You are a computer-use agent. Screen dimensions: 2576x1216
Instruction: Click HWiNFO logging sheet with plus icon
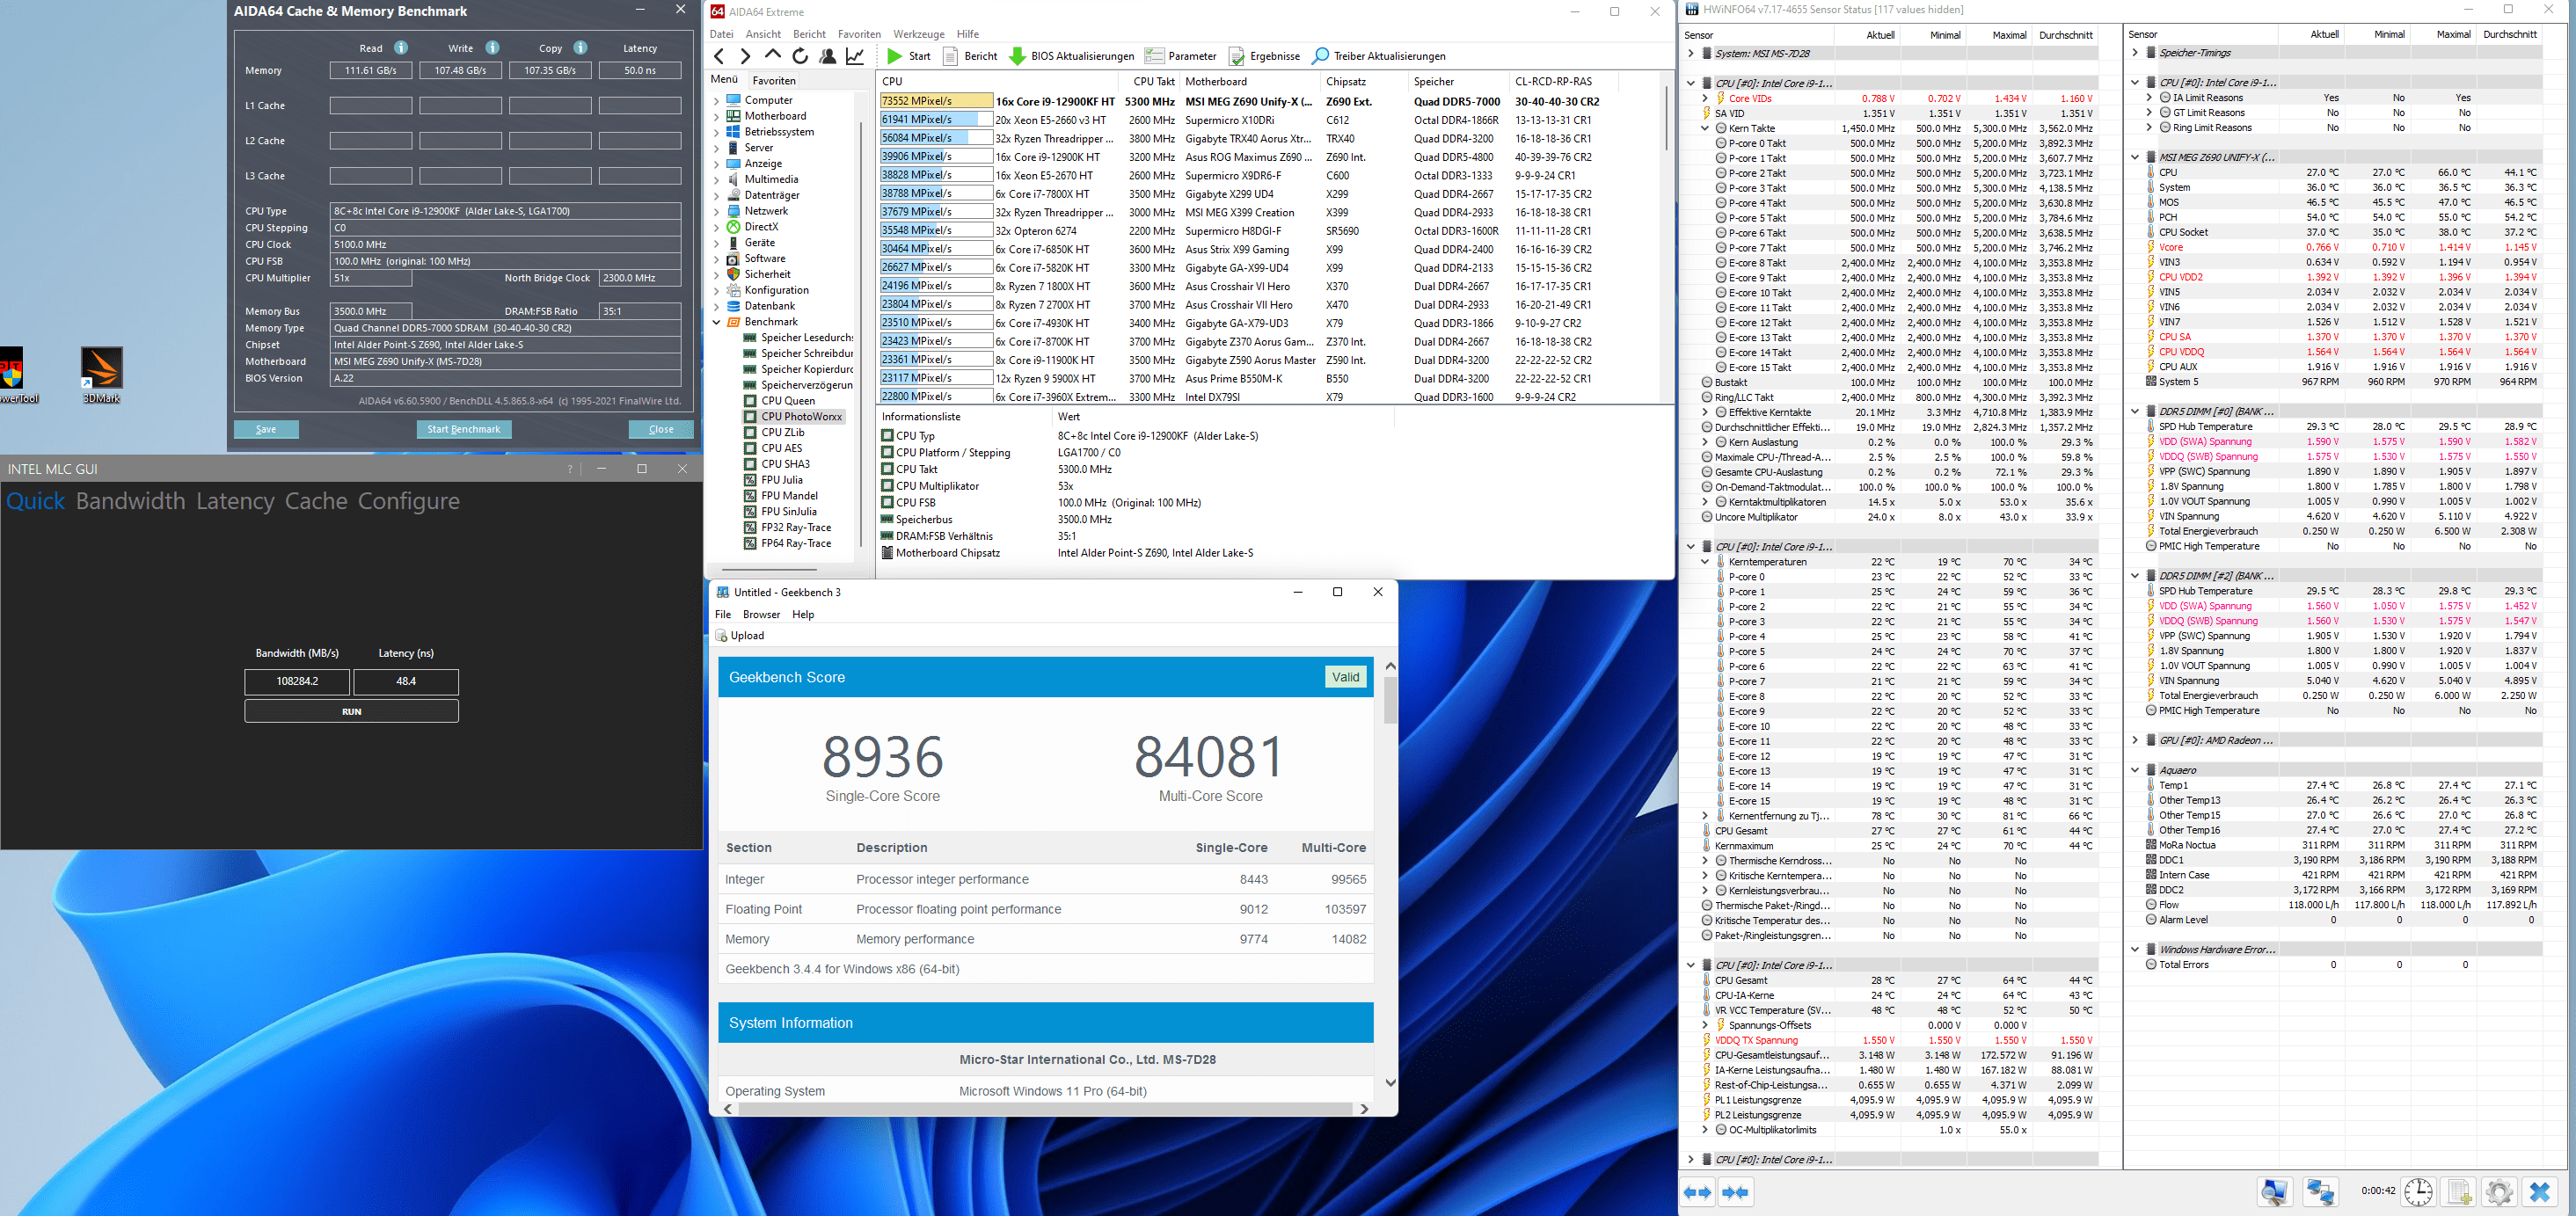pyautogui.click(x=2459, y=1191)
